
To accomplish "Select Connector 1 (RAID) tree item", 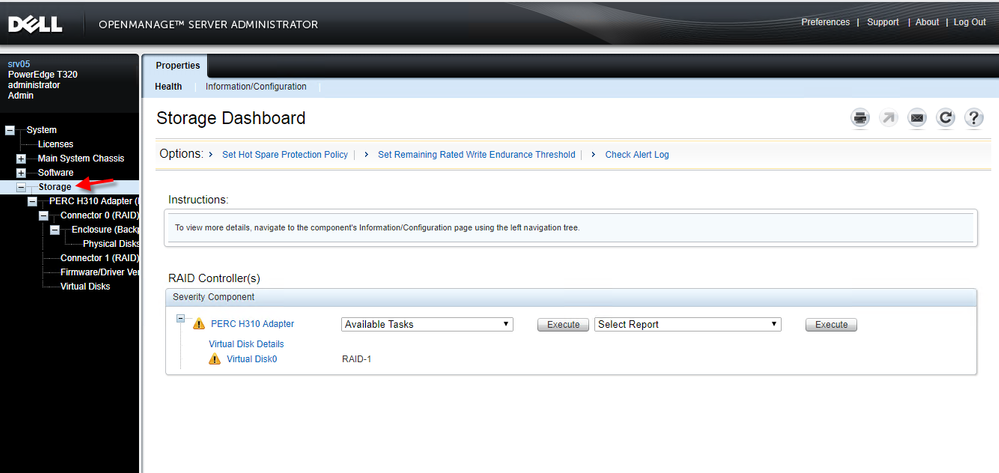I will (x=99, y=258).
